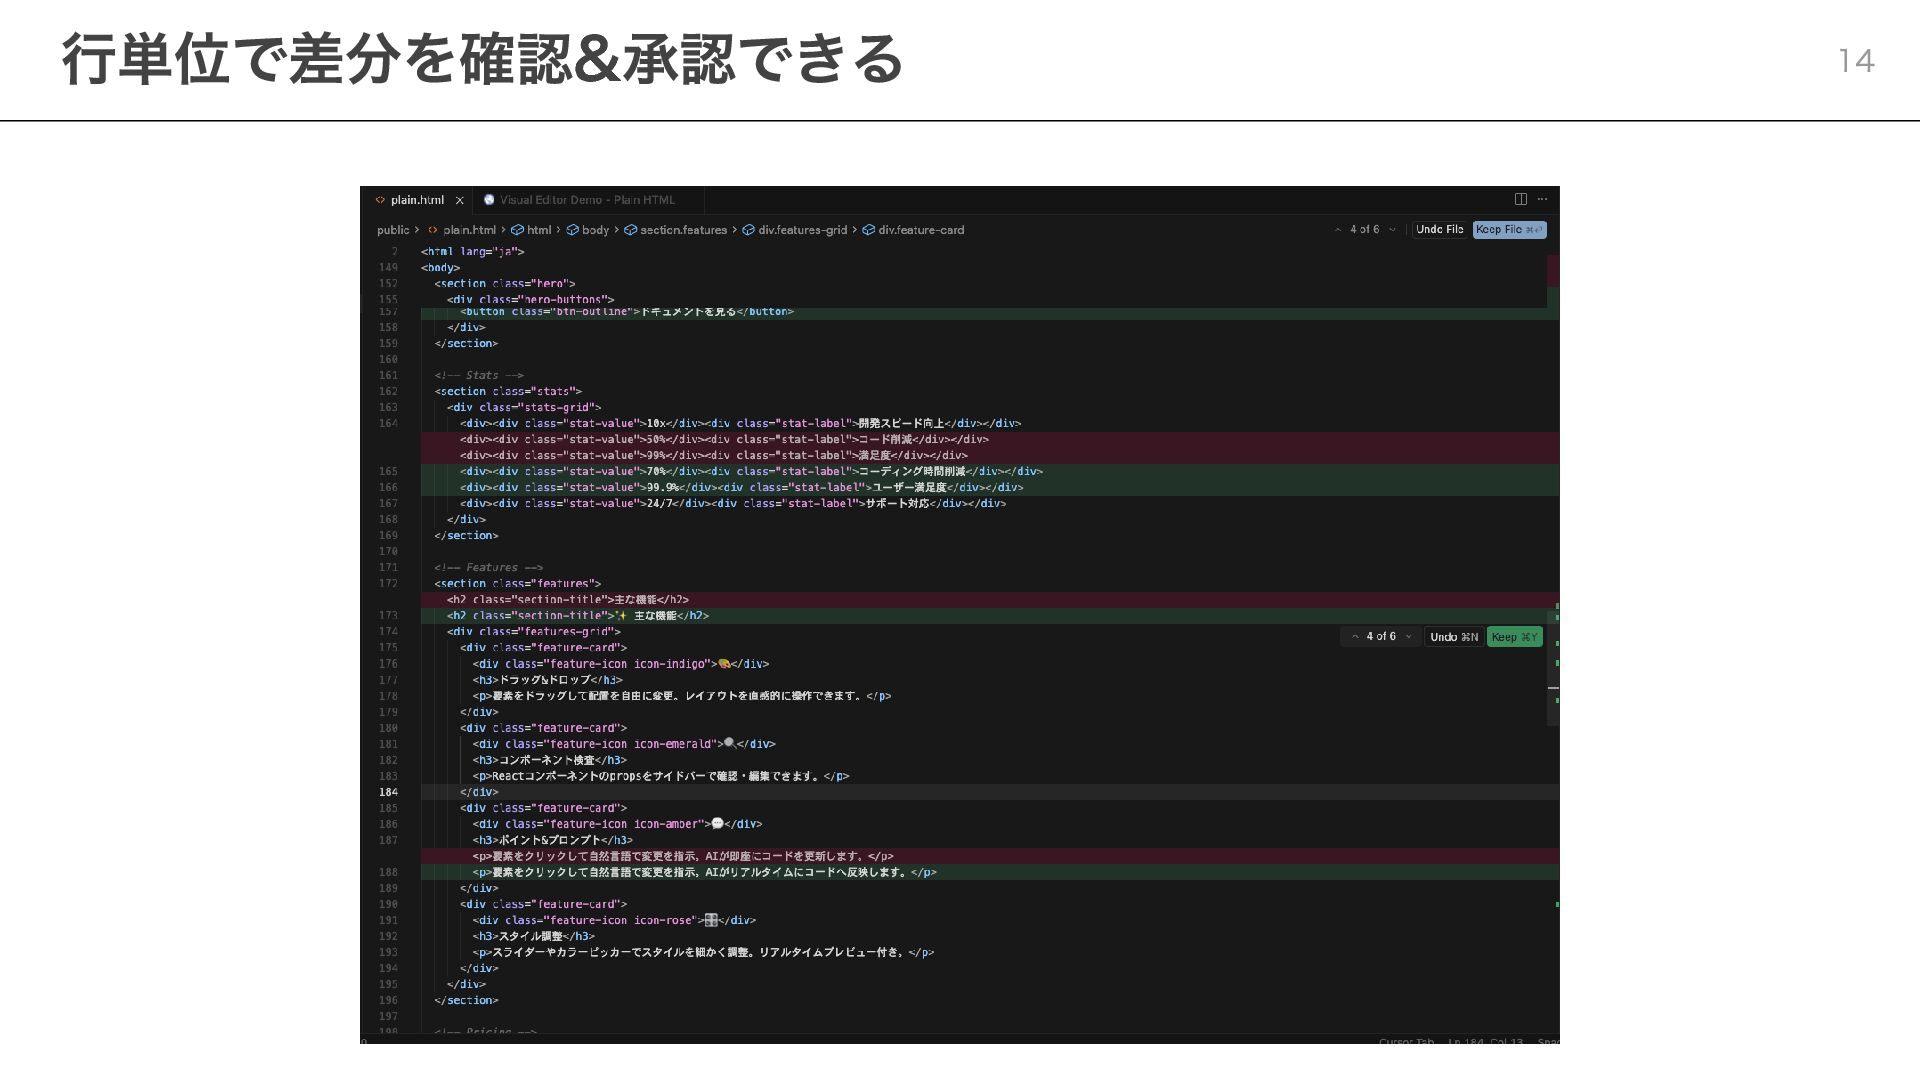Select the plain.html editor tab
The image size is (1920, 1080).
pyautogui.click(x=416, y=200)
